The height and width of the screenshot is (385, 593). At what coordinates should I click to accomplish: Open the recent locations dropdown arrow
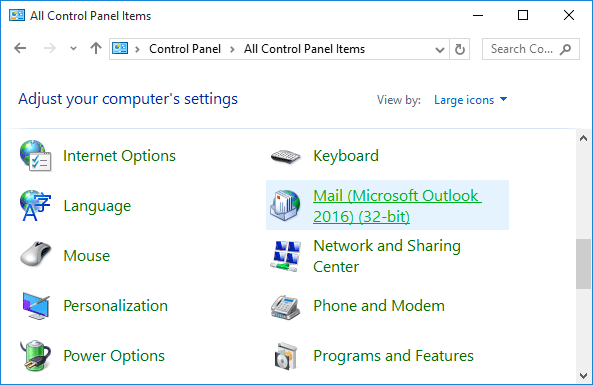(73, 48)
